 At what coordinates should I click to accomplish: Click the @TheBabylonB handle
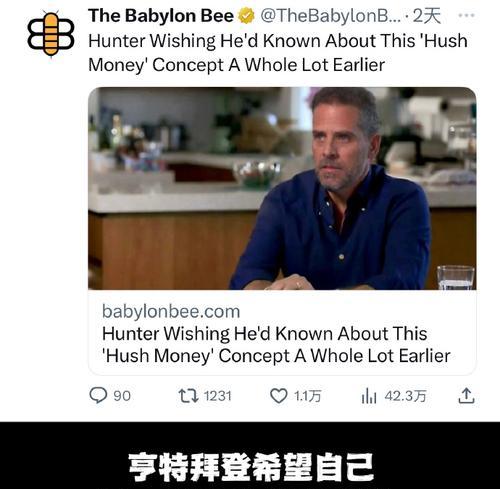tap(330, 16)
